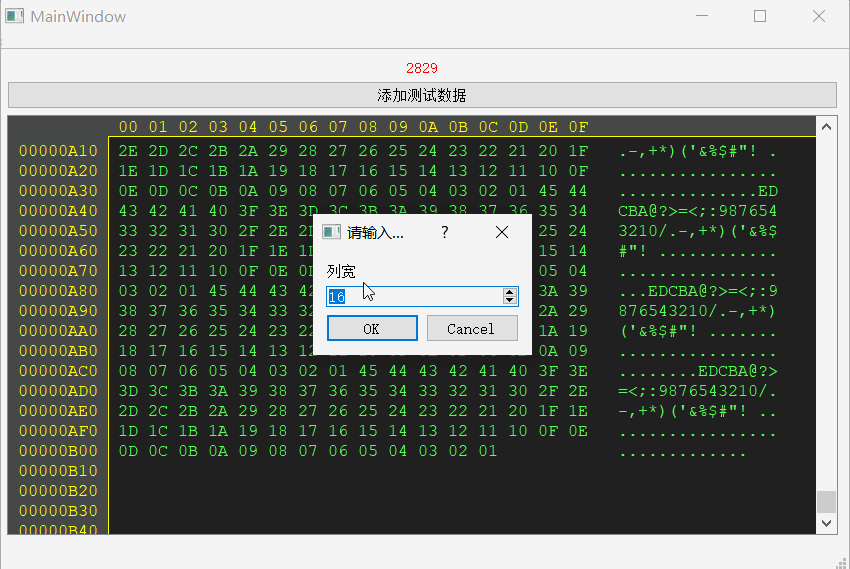Viewport: 850px width, 569px height.
Task: Select address row 00000A40
Action: tap(59, 211)
